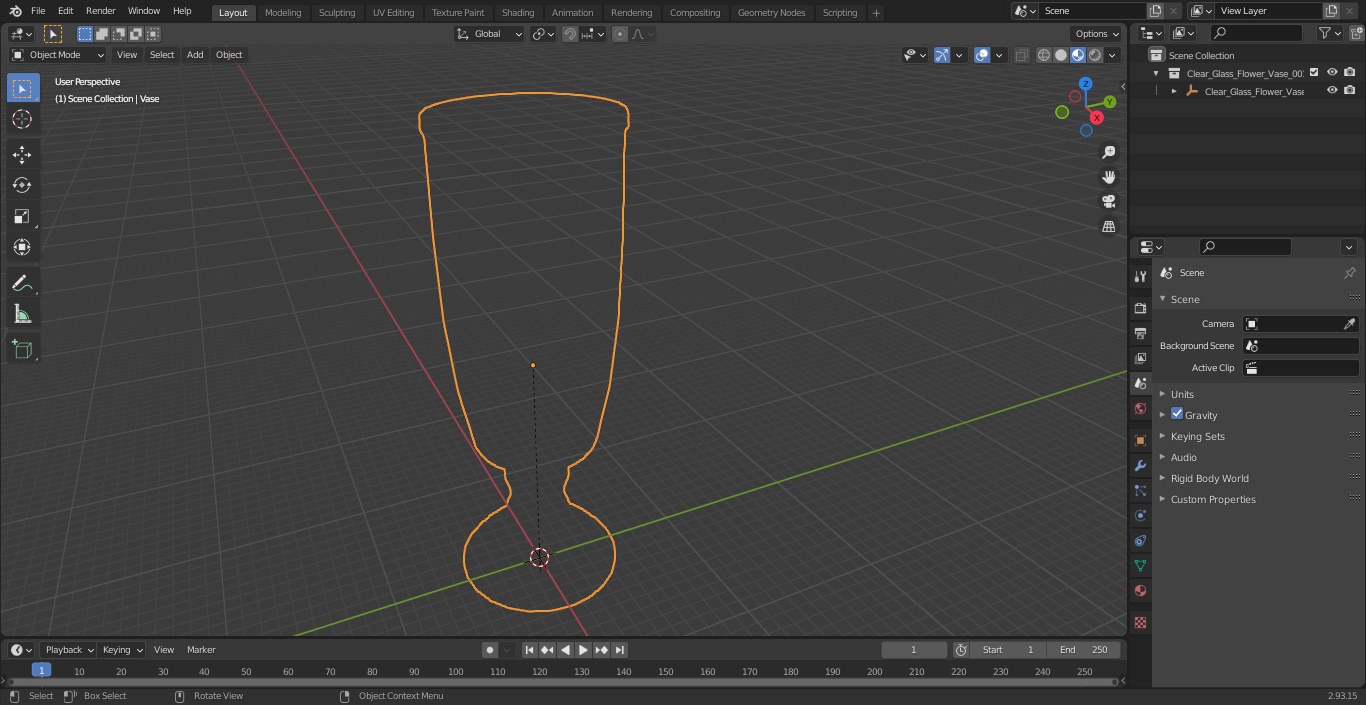Switch to the Modeling workspace tab
The image size is (1366, 705).
point(283,13)
